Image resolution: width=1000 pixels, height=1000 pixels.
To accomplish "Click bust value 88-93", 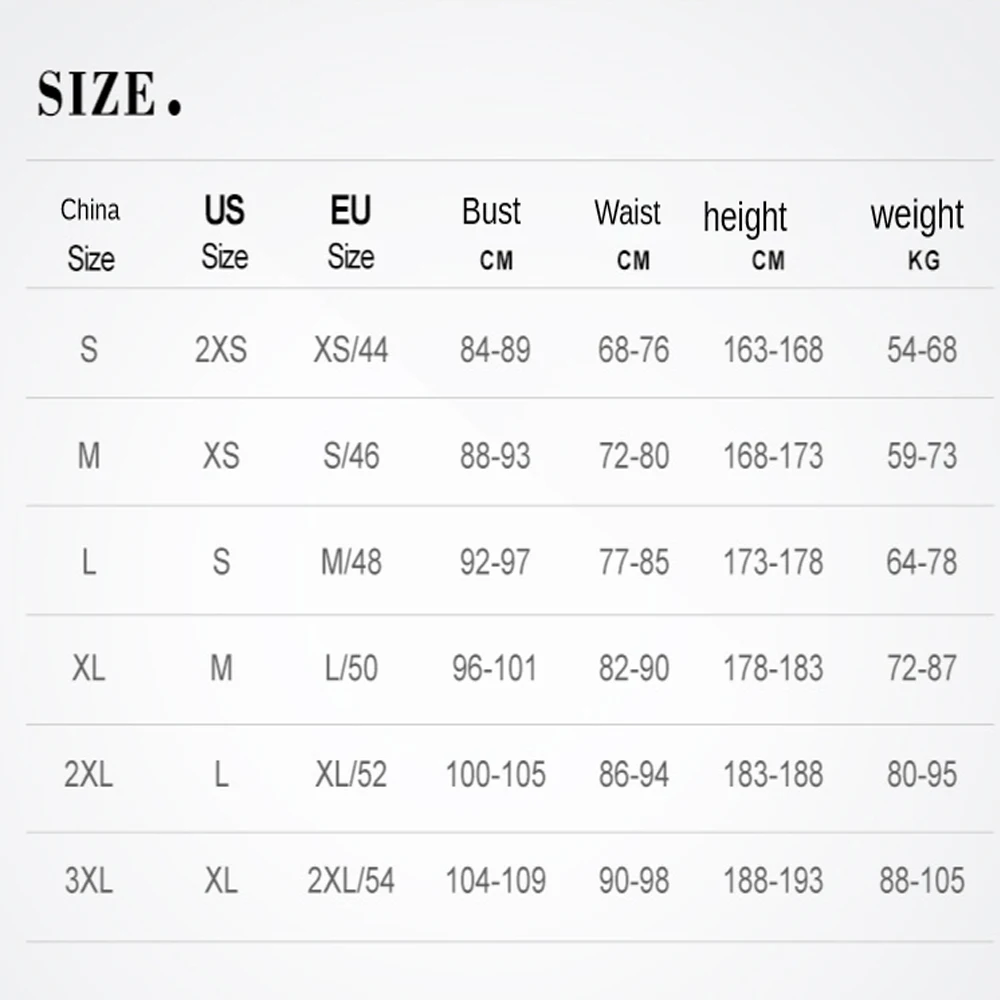I will tap(495, 456).
